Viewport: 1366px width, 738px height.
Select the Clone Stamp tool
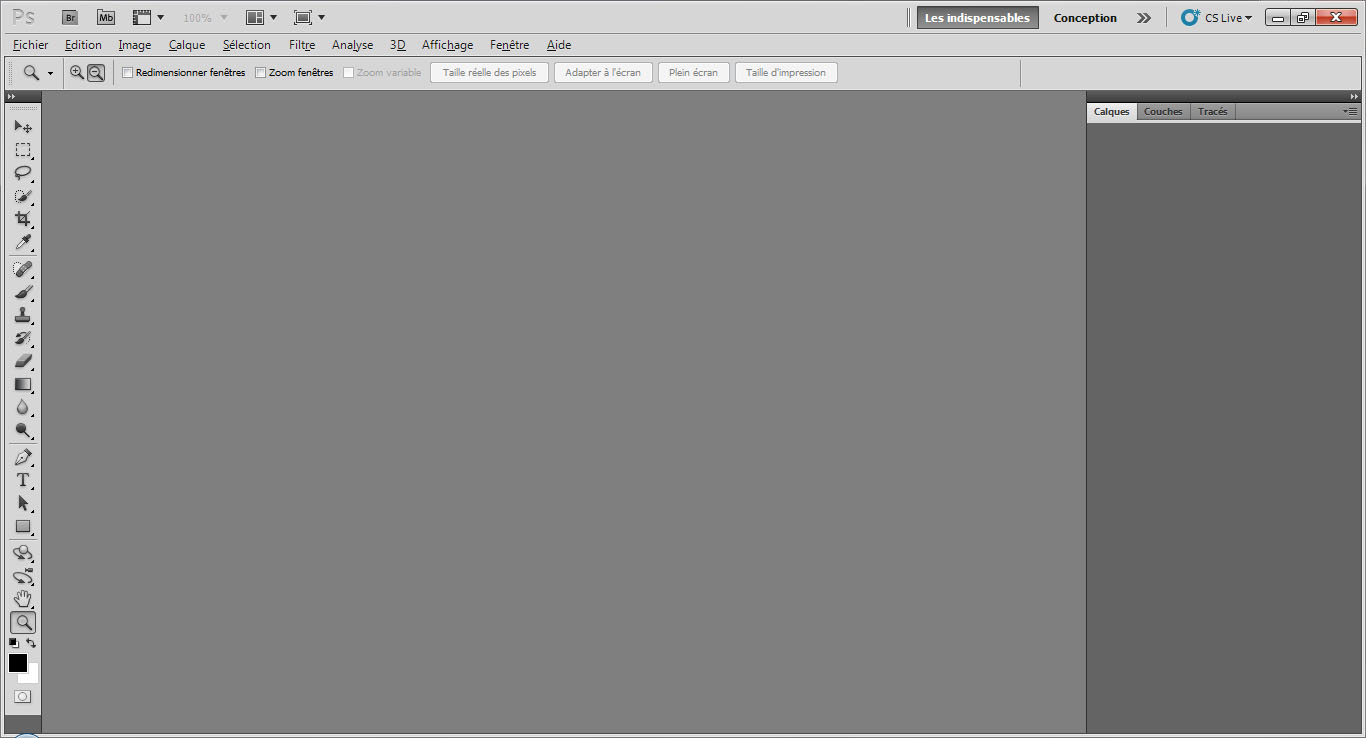(22, 315)
